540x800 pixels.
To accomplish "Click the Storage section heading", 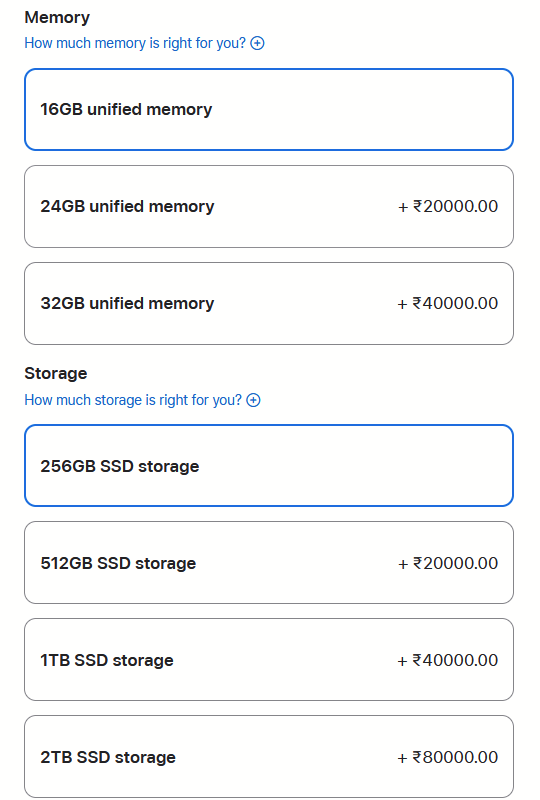I will (56, 373).
